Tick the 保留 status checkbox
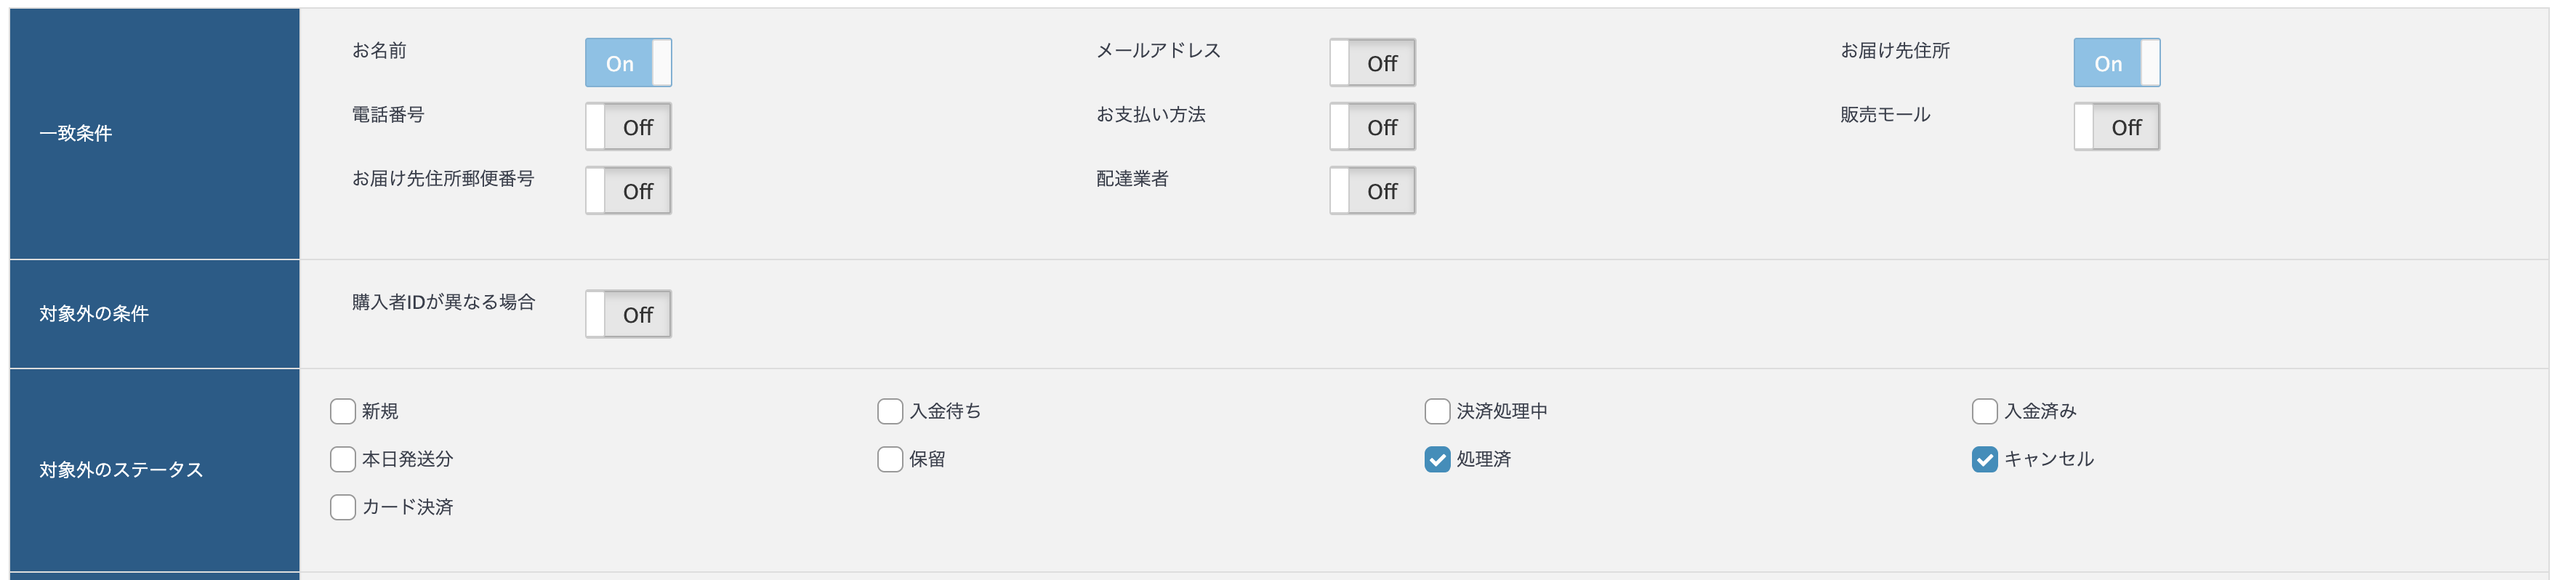The height and width of the screenshot is (580, 2560). click(890, 459)
